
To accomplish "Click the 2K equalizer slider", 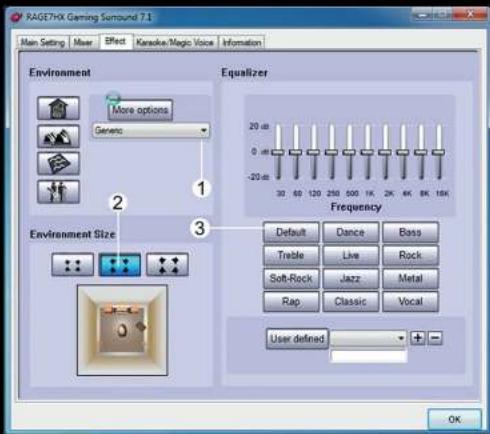I will pos(385,152).
